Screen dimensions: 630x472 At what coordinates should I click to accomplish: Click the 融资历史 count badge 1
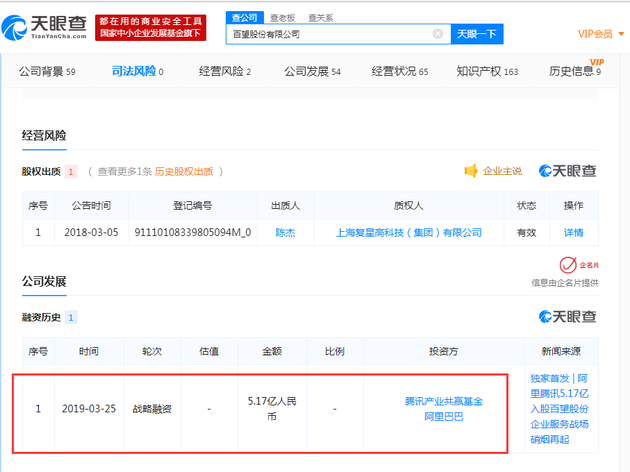71,317
